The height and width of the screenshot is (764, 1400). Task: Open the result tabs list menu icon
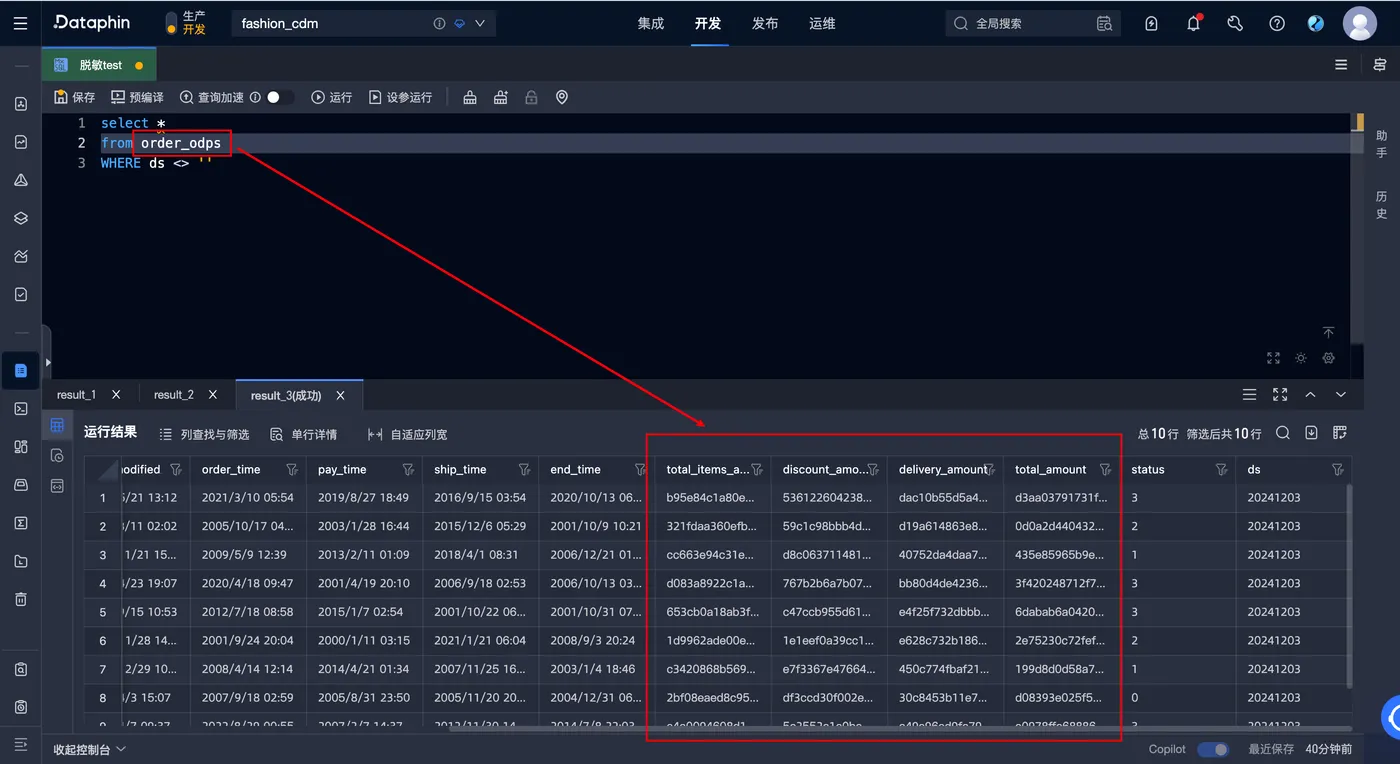click(1249, 395)
